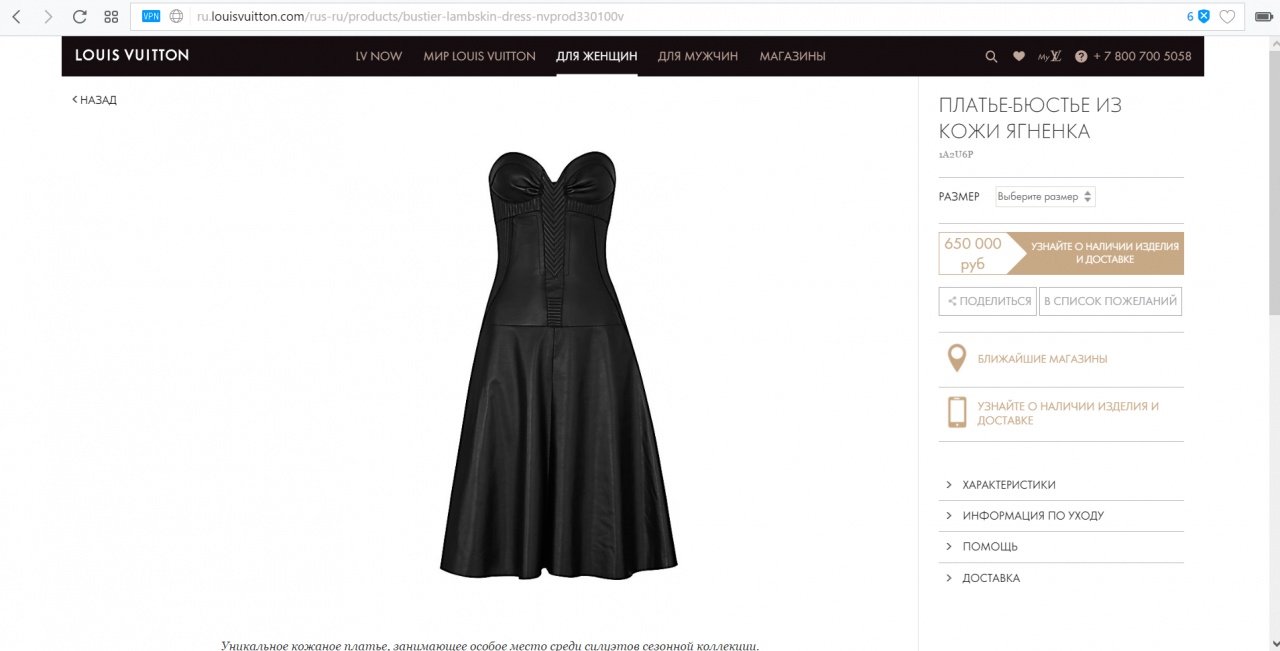Screen dimensions: 1280x651
Task: Click the battery saver icon
Action: [x=1261, y=17]
